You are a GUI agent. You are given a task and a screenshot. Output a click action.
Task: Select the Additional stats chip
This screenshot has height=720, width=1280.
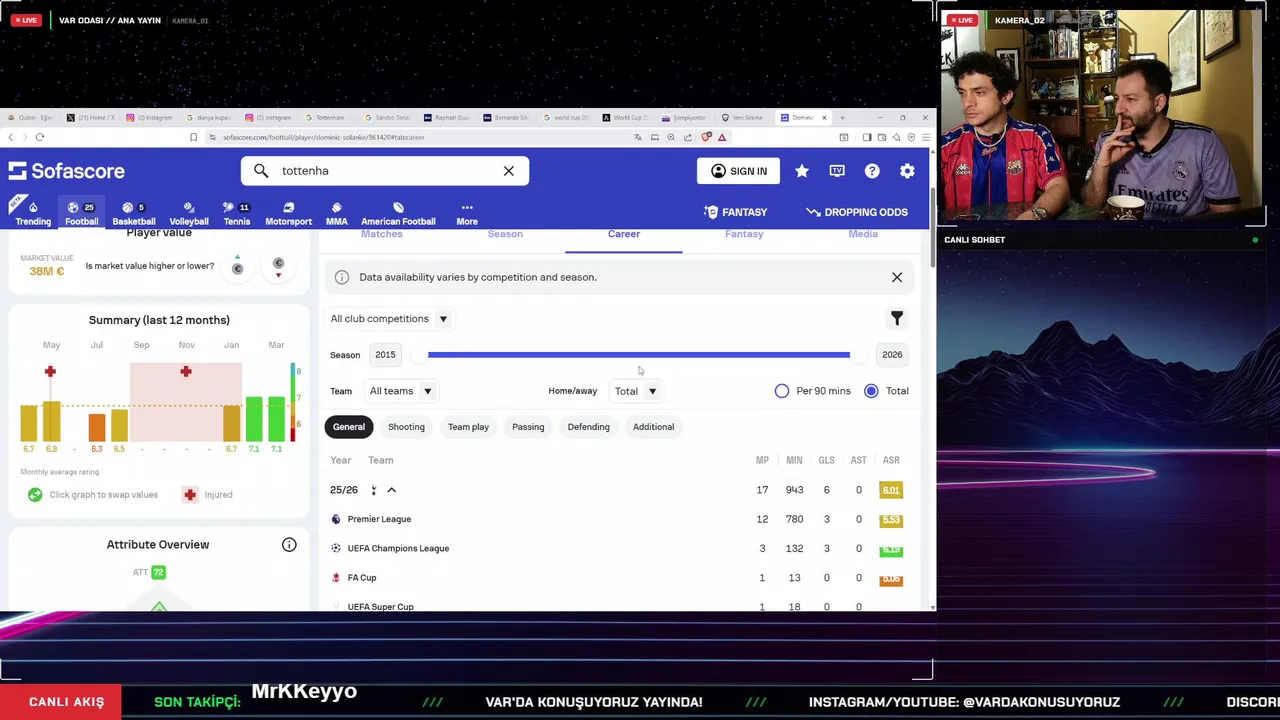tap(653, 427)
